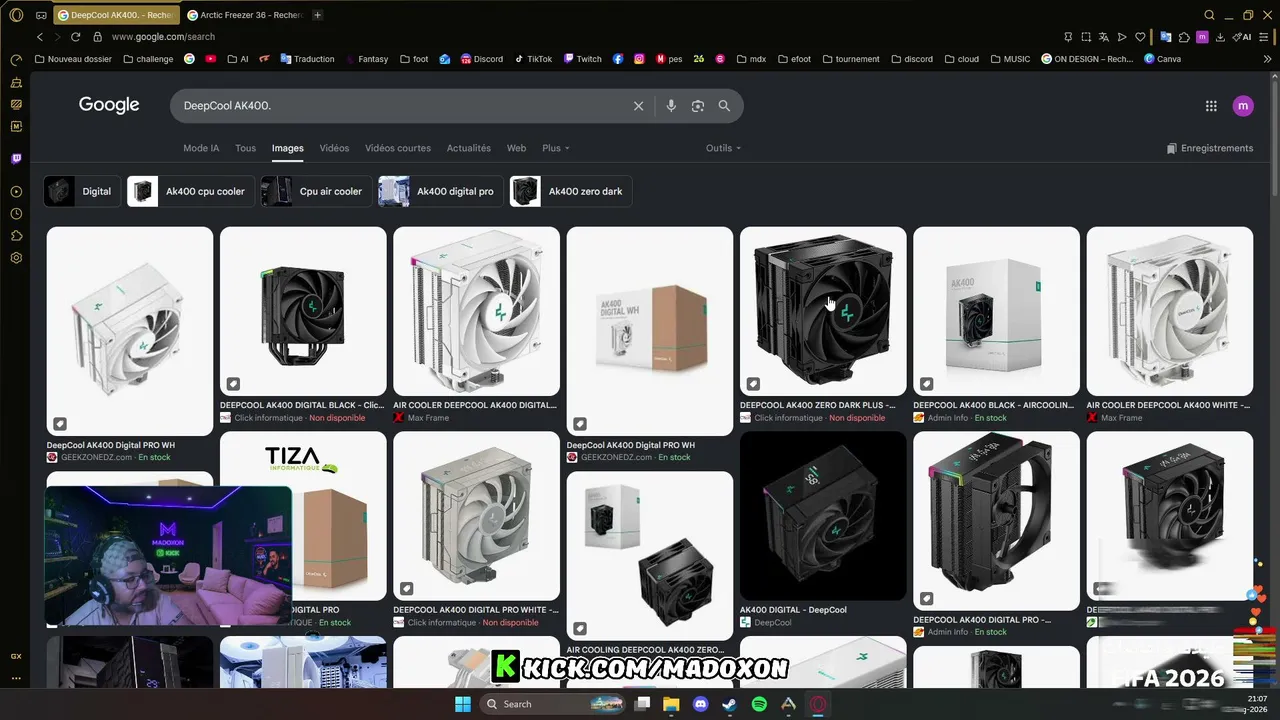Image resolution: width=1280 pixels, height=720 pixels.
Task: Open the DEEPCOOL AK400 ZERO DARK PLUS image
Action: (x=823, y=311)
